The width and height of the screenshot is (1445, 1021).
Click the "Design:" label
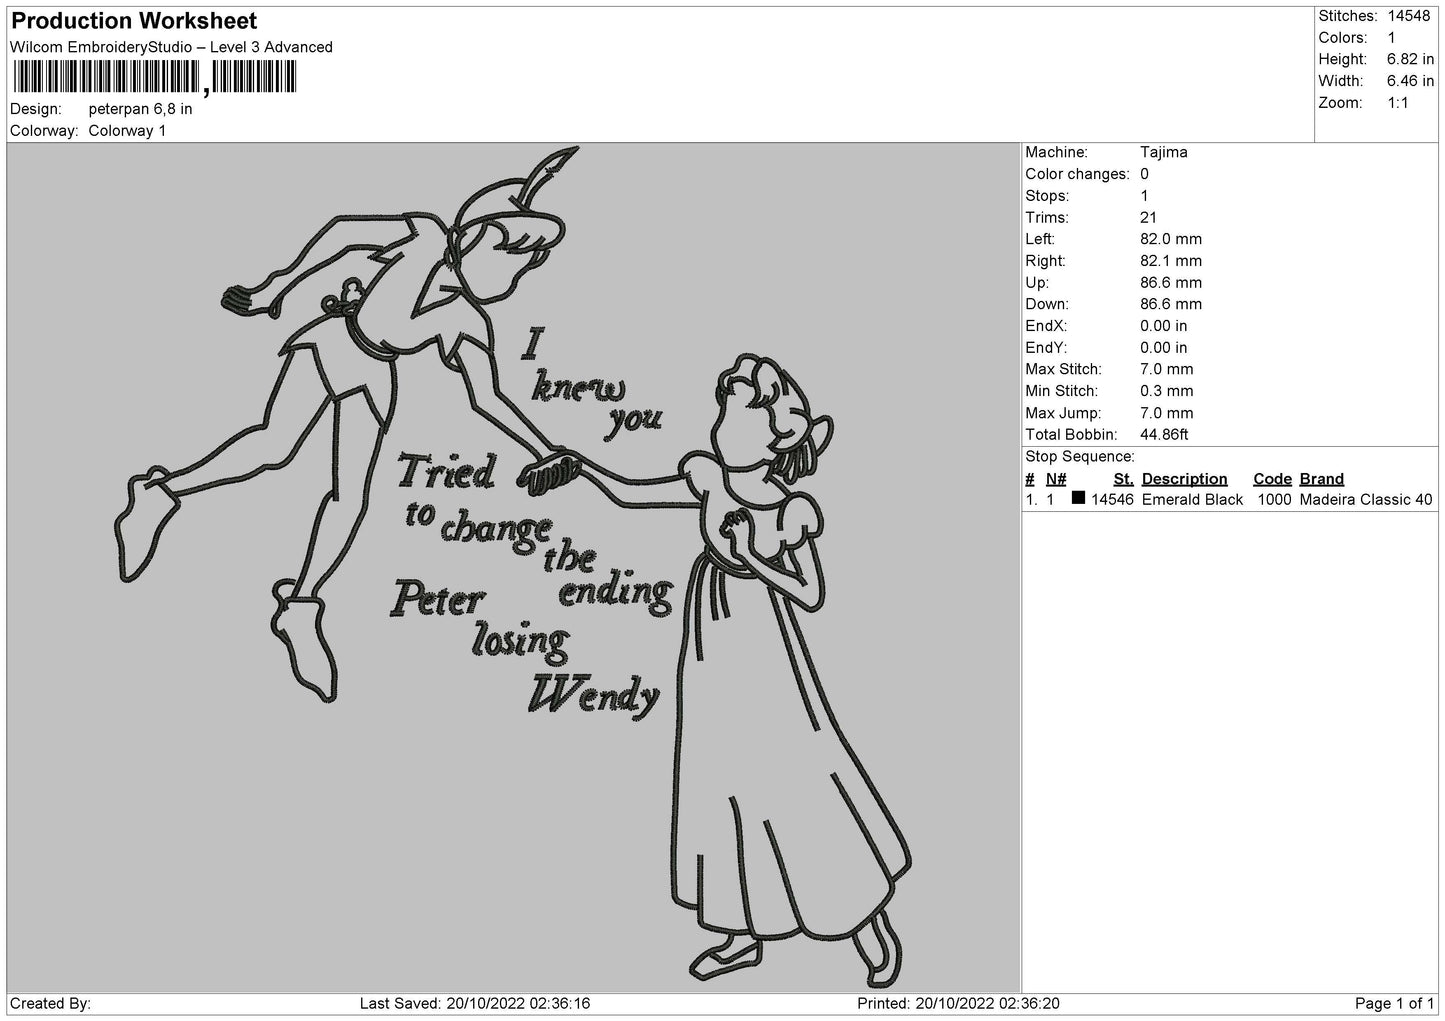click(35, 109)
